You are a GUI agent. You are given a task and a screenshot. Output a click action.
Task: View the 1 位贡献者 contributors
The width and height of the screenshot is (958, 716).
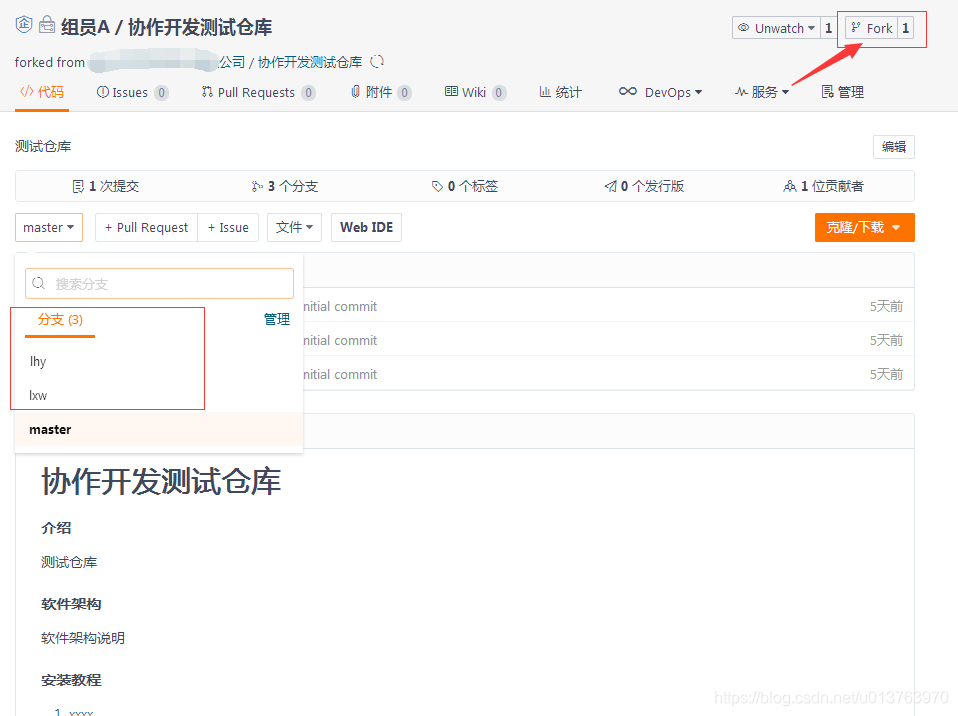(824, 186)
